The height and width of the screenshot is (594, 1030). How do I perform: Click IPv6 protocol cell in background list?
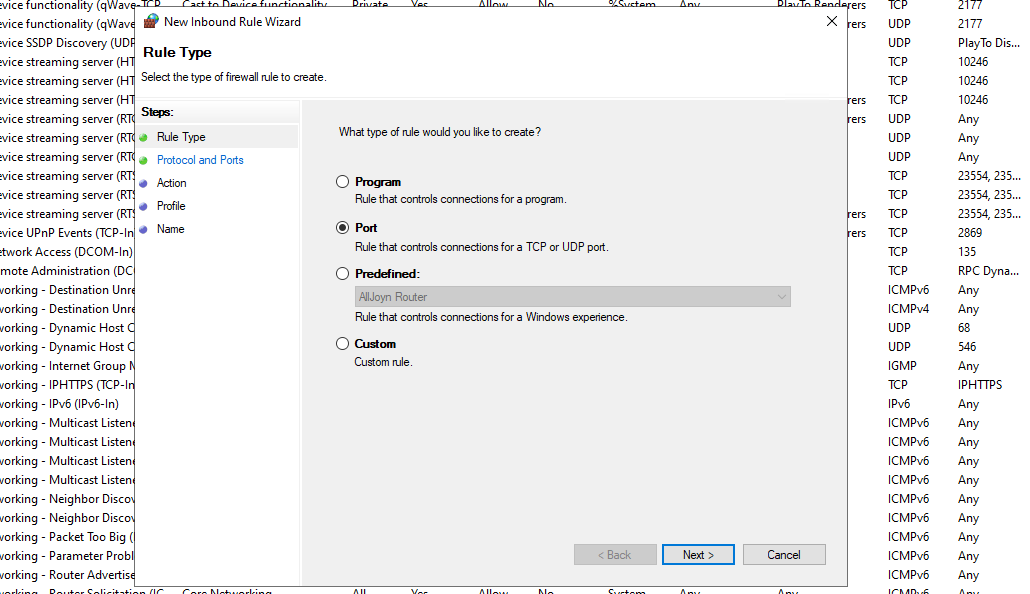click(899, 404)
